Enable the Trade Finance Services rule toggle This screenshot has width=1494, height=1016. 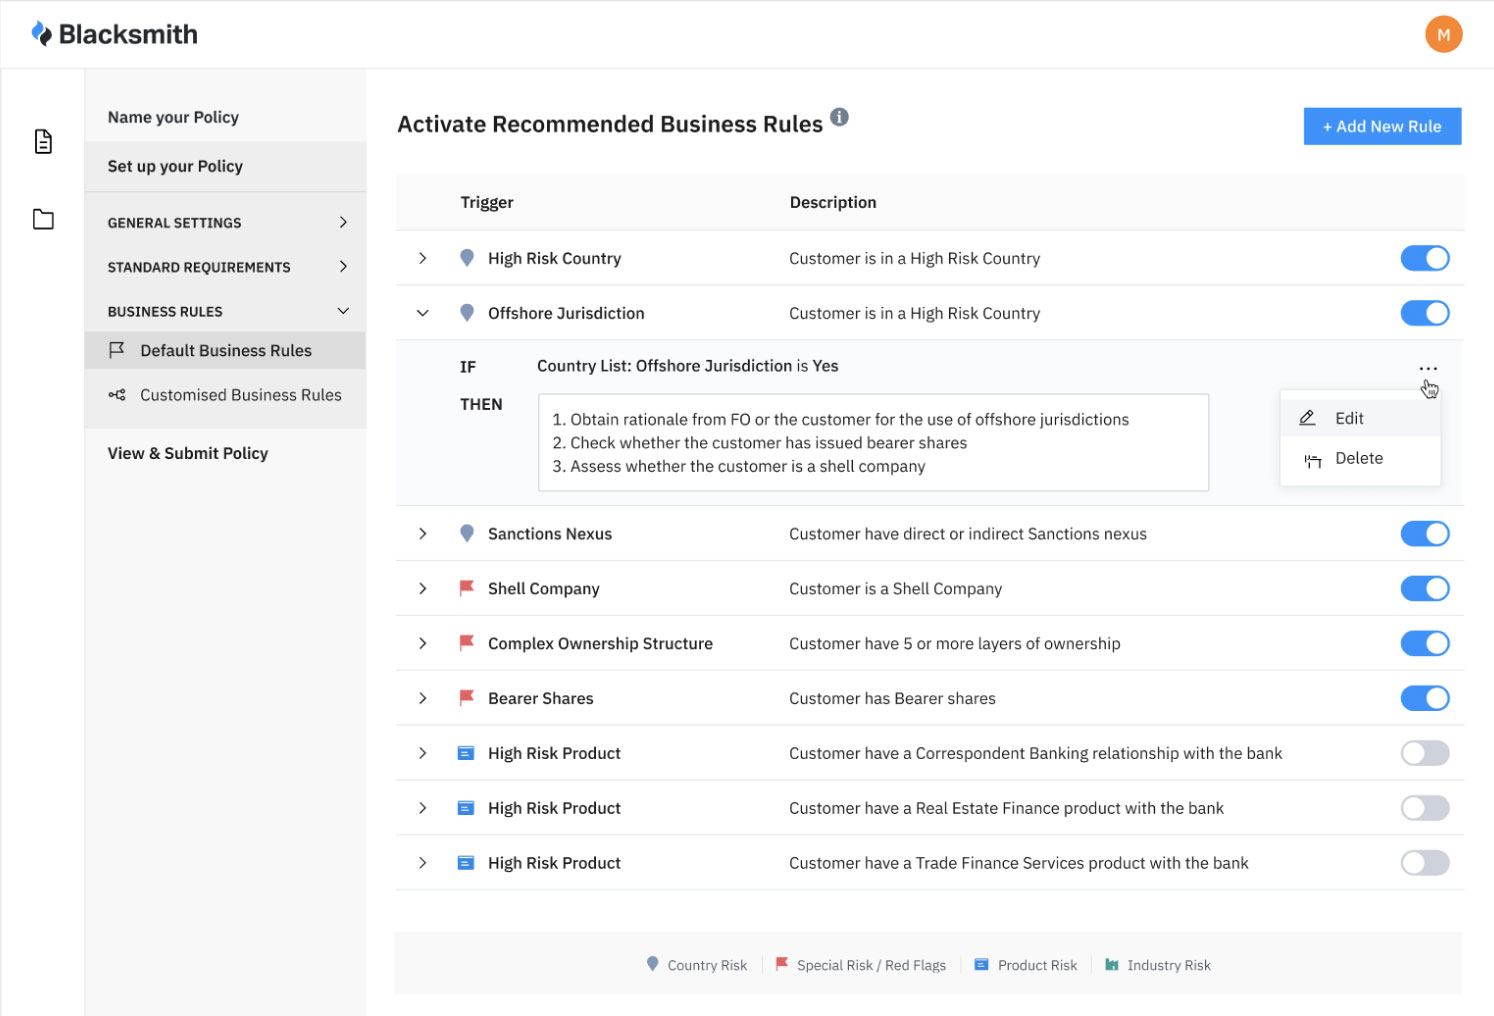pos(1424,863)
